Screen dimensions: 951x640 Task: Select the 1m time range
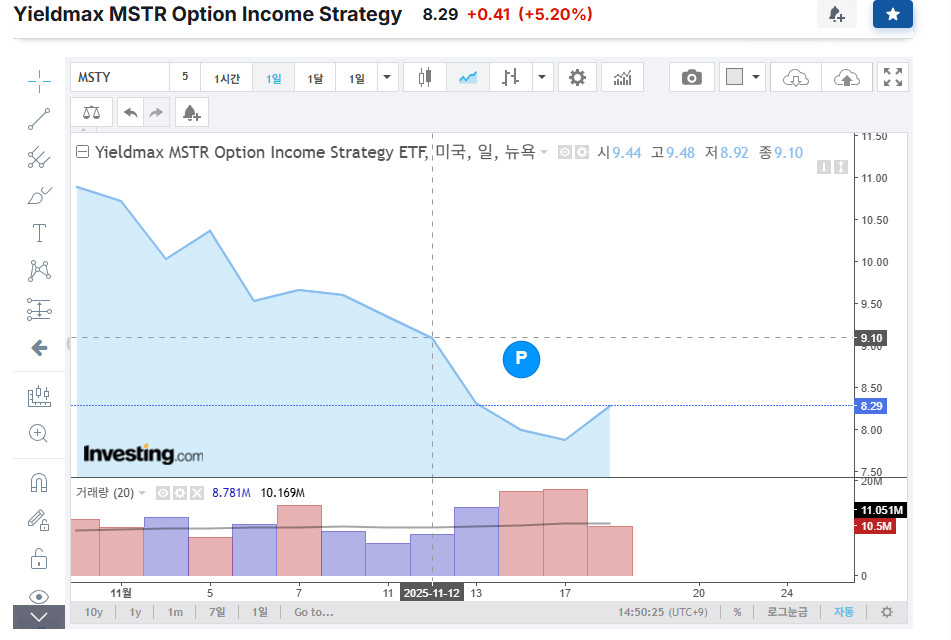(x=175, y=612)
